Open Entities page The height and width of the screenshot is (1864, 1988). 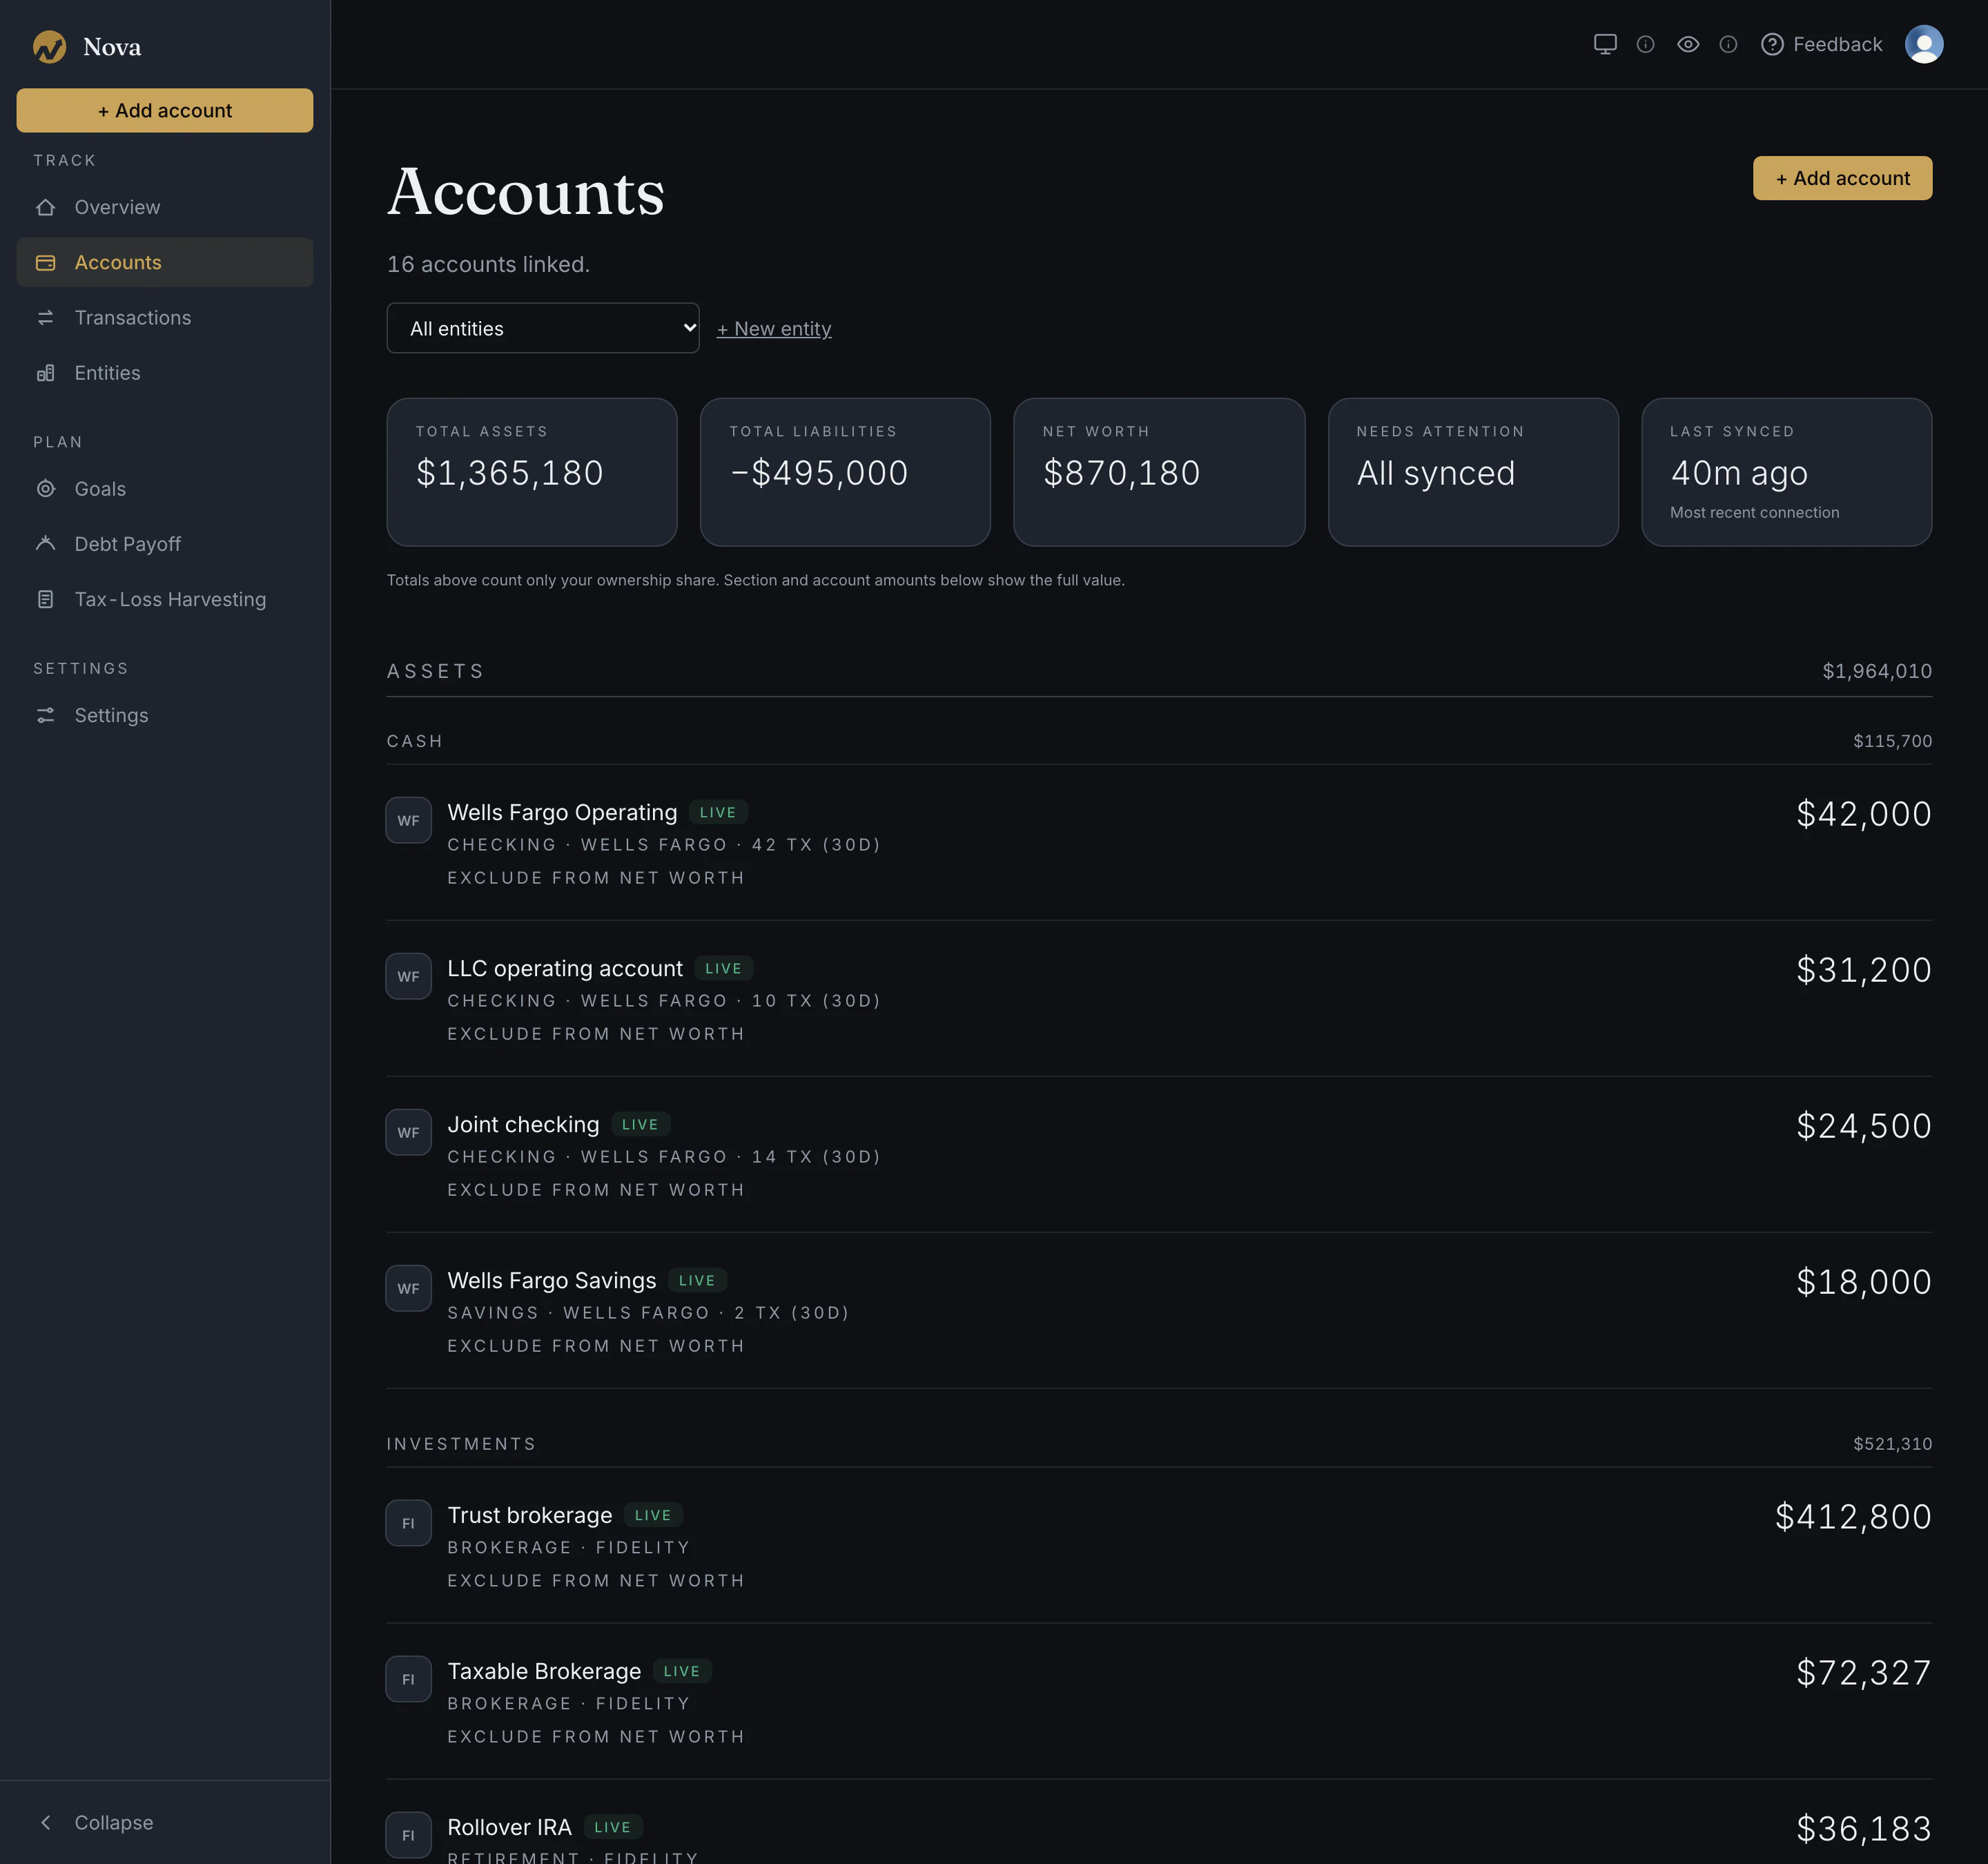(165, 373)
